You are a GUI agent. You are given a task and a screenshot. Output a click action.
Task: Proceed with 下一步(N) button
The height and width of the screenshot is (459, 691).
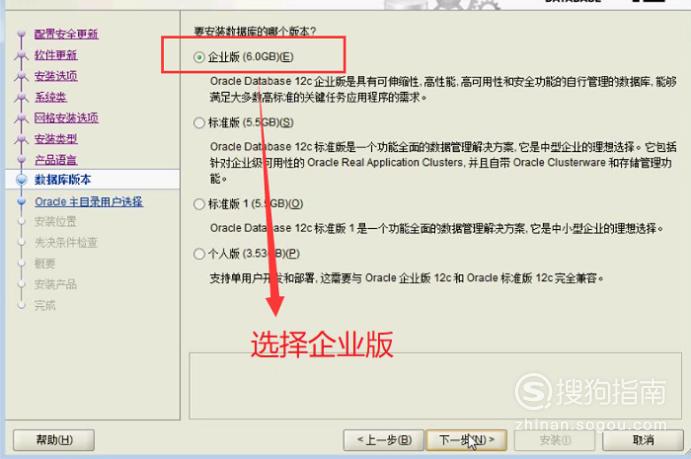(x=466, y=440)
